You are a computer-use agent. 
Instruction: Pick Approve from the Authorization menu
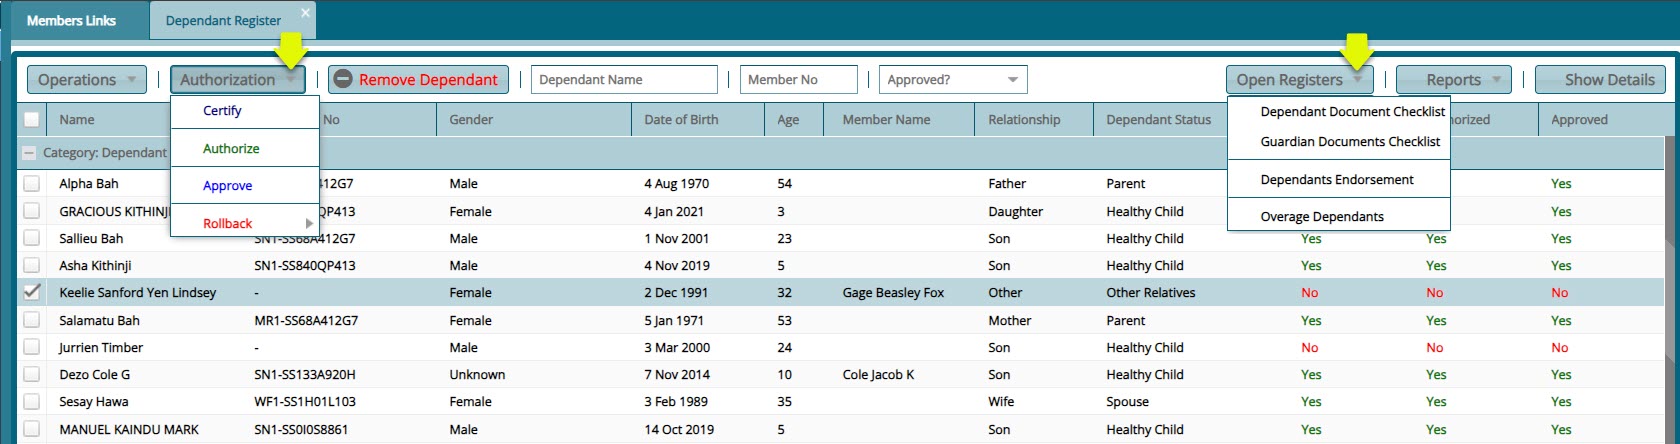tap(227, 186)
